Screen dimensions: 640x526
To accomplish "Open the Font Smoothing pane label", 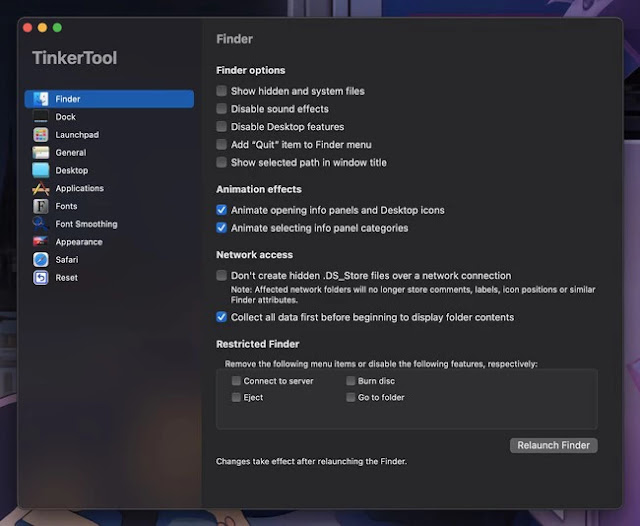I will pos(87,224).
